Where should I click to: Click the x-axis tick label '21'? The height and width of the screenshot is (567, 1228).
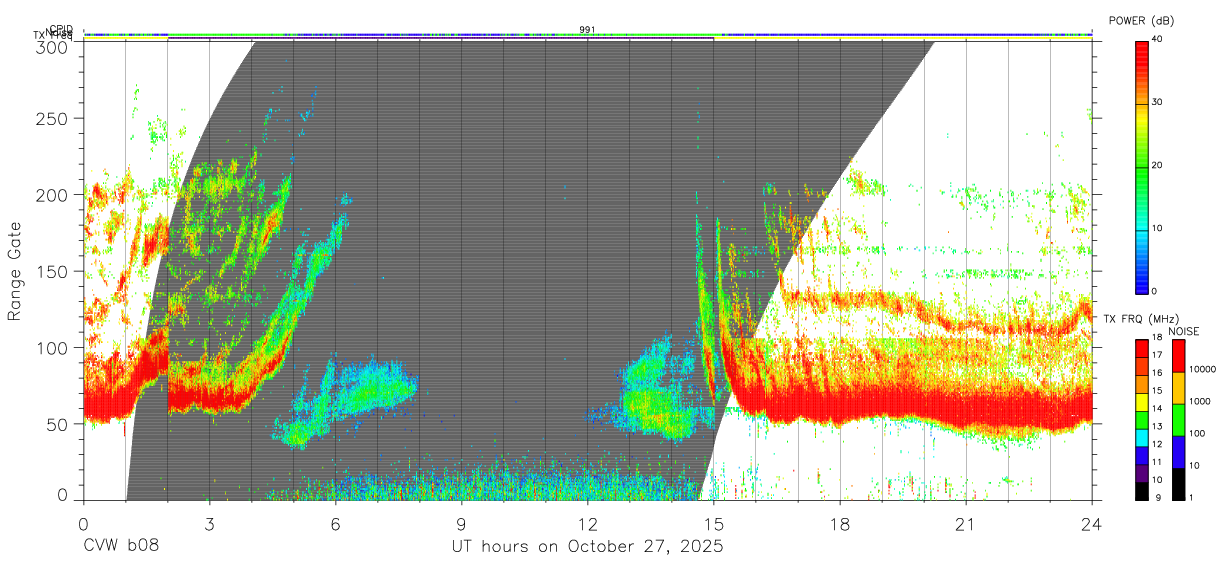965,524
